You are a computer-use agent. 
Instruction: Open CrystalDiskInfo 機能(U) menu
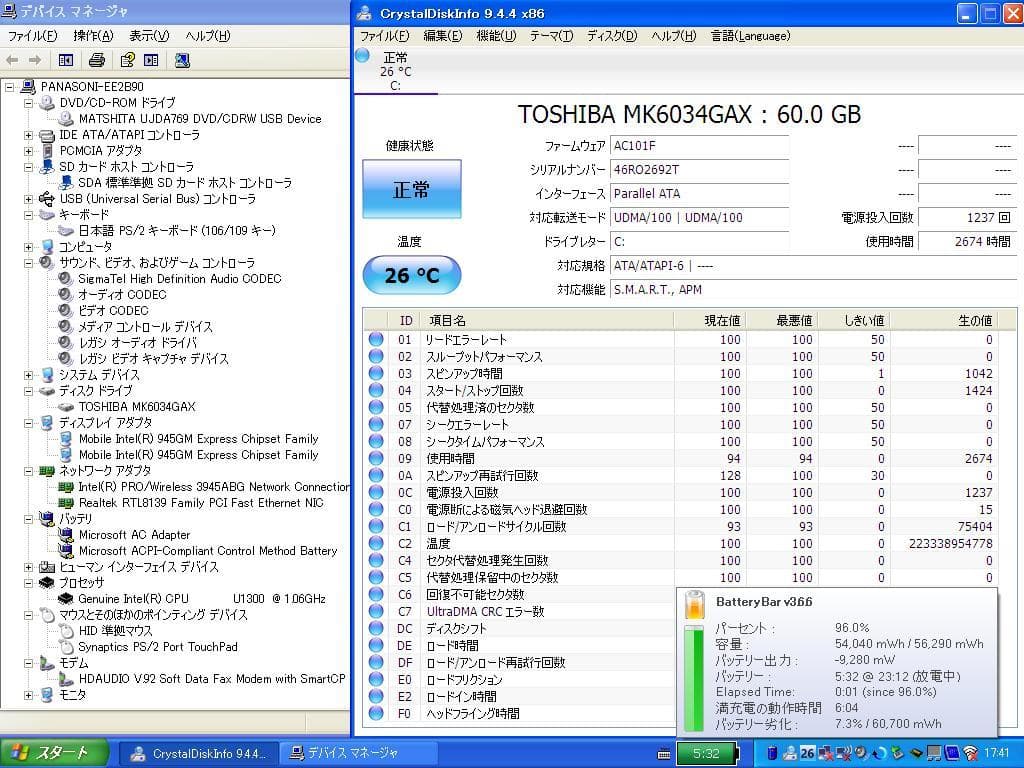496,36
